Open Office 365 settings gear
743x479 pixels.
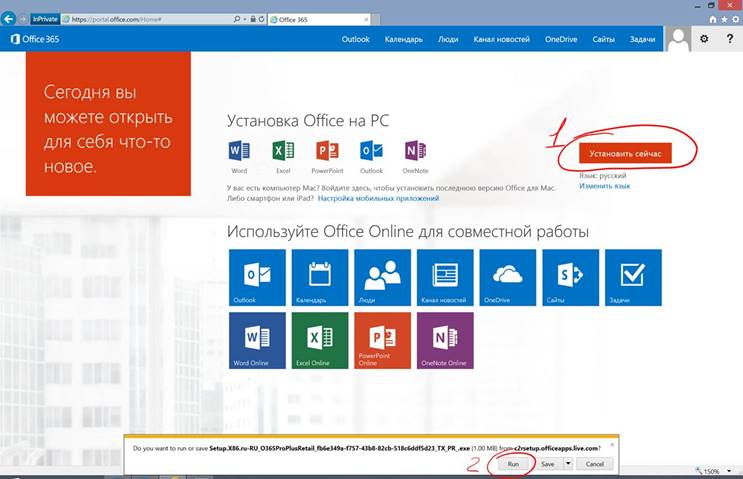(x=704, y=39)
